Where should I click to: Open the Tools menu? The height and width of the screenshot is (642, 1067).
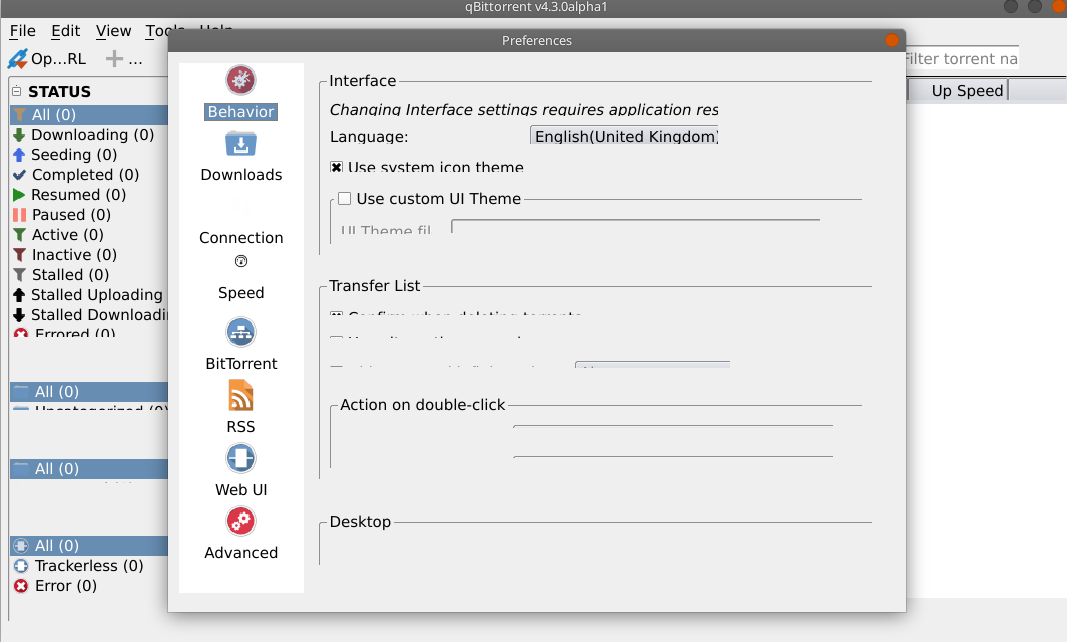coord(163,31)
